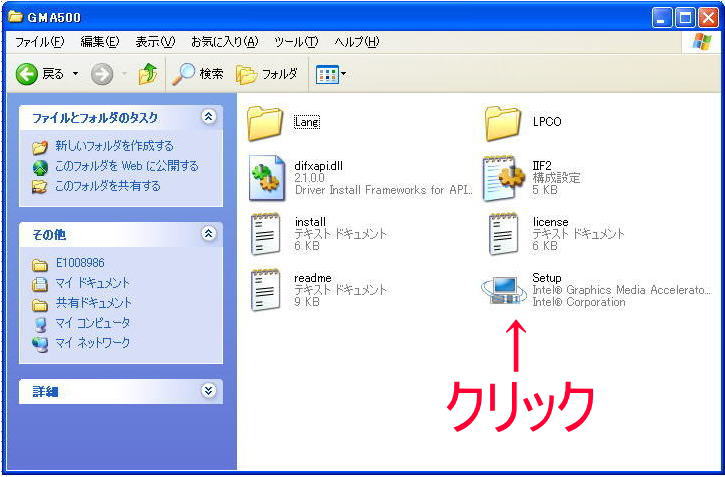
Task: Open the Lang folder icon
Action: tap(265, 123)
